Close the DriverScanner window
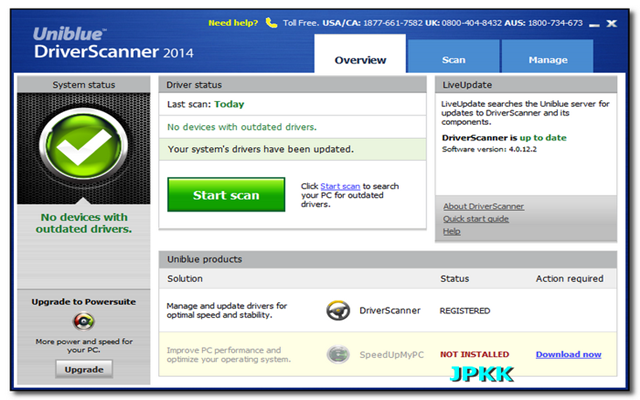This screenshot has width=640, height=400. 611,24
